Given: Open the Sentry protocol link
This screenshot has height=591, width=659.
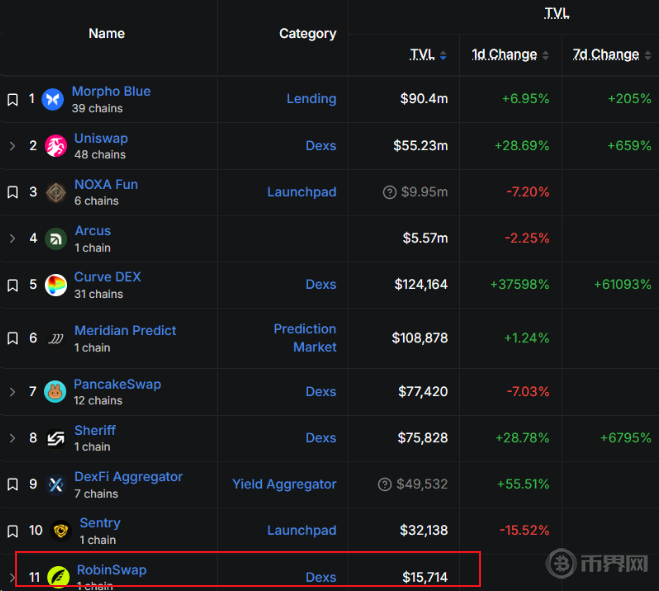Looking at the screenshot, I should (x=100, y=523).
